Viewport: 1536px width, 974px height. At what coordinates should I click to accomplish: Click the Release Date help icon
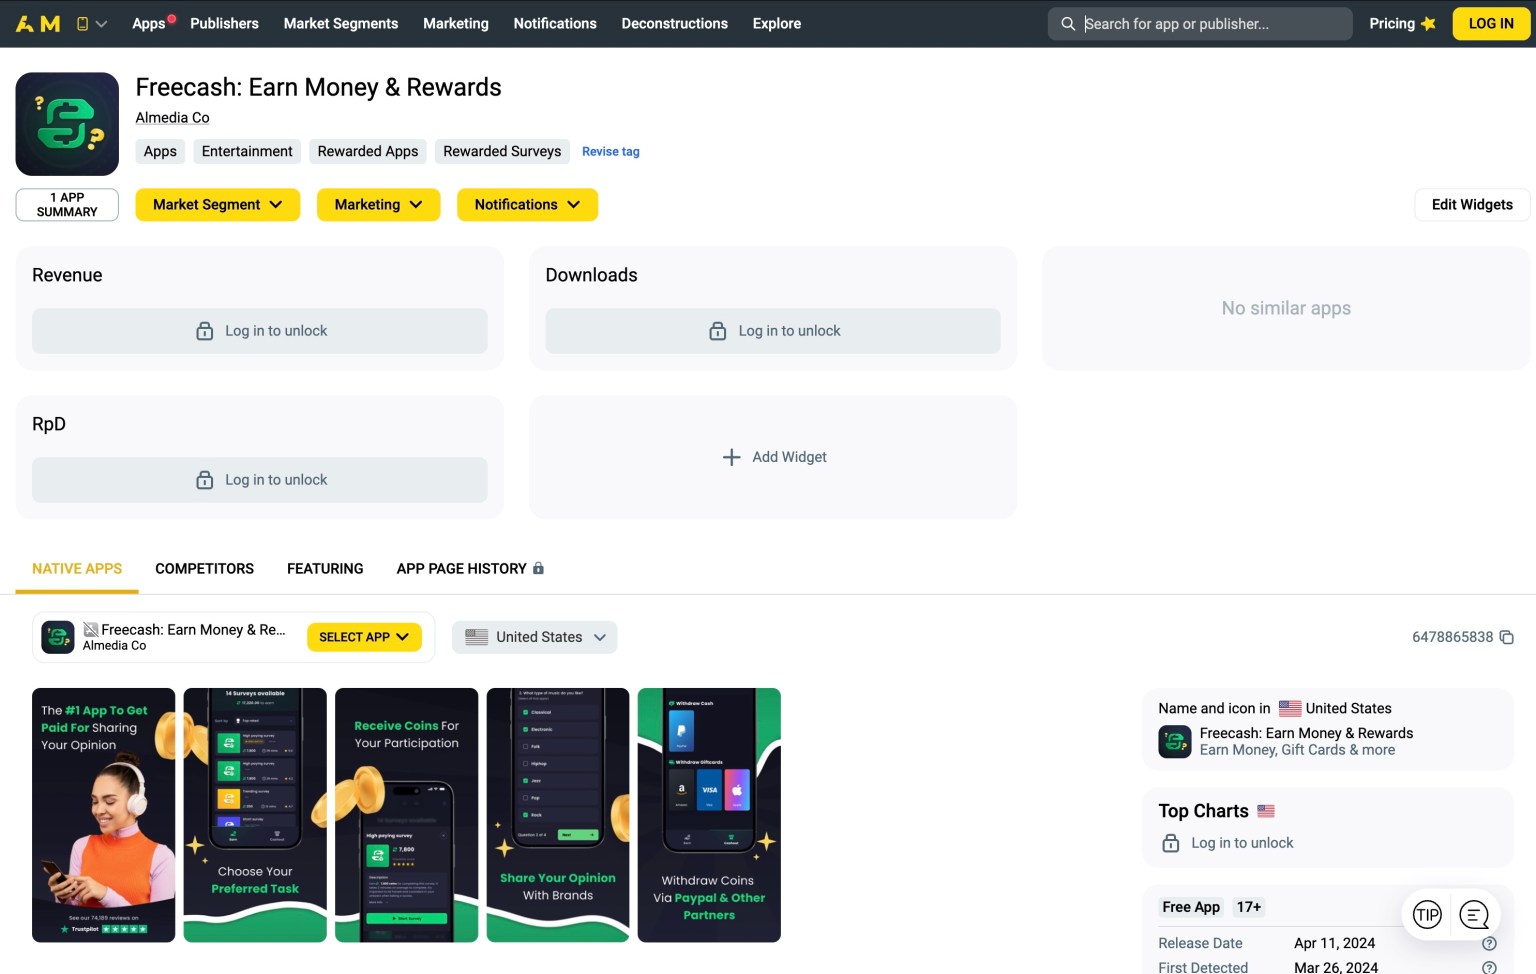(x=1489, y=943)
